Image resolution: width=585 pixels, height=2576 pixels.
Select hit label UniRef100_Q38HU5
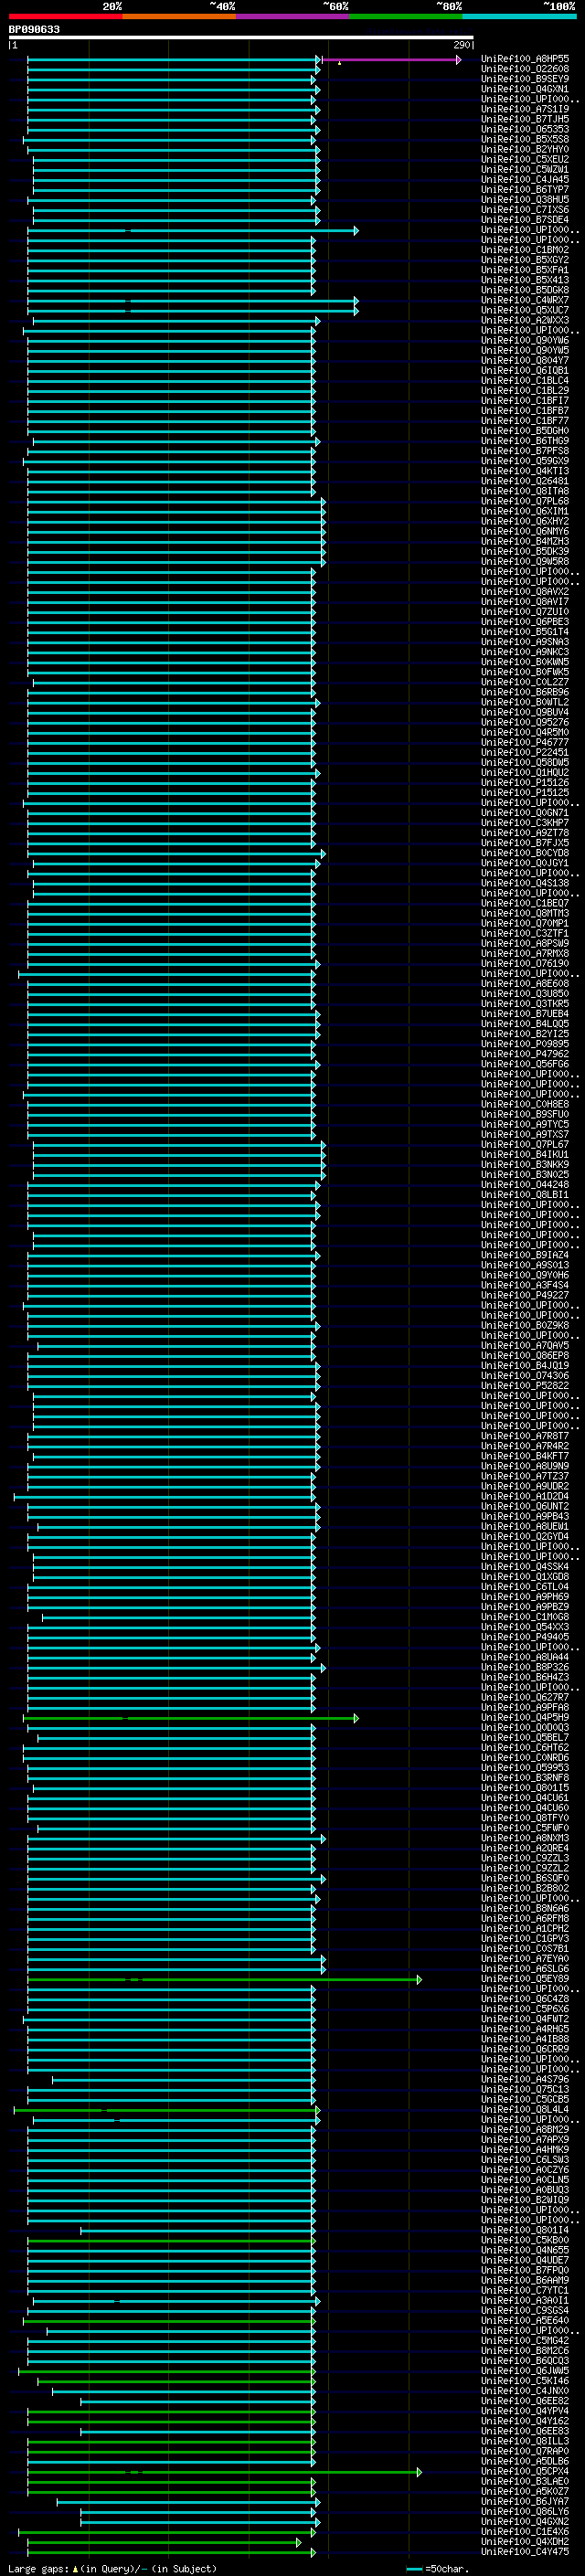[524, 199]
